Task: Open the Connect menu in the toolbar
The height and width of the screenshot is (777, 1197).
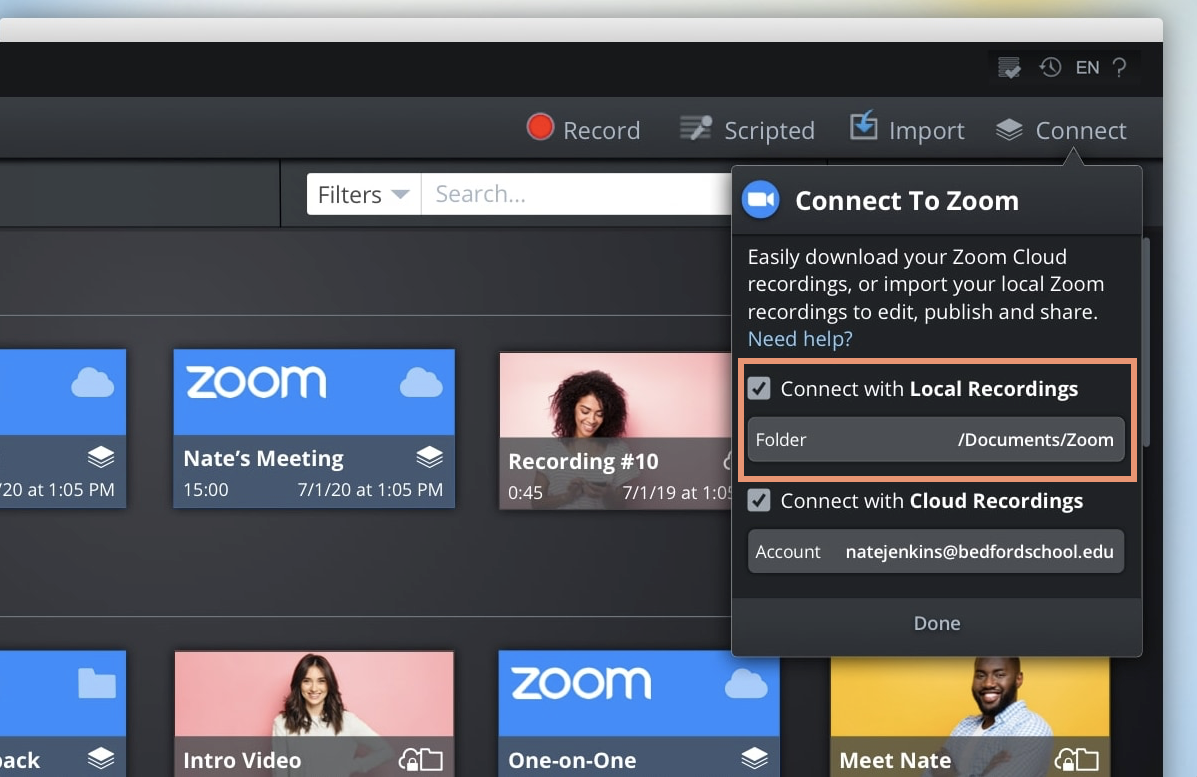Action: click(1062, 129)
